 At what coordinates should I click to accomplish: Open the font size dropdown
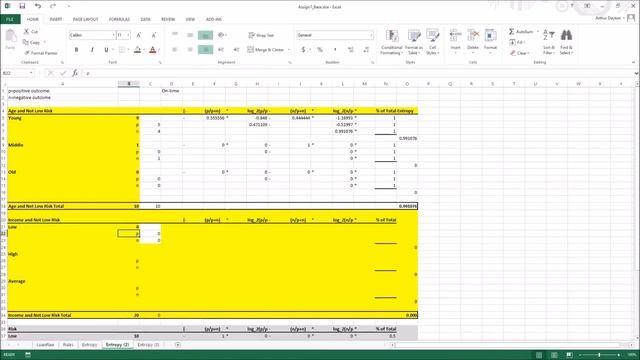[128, 35]
